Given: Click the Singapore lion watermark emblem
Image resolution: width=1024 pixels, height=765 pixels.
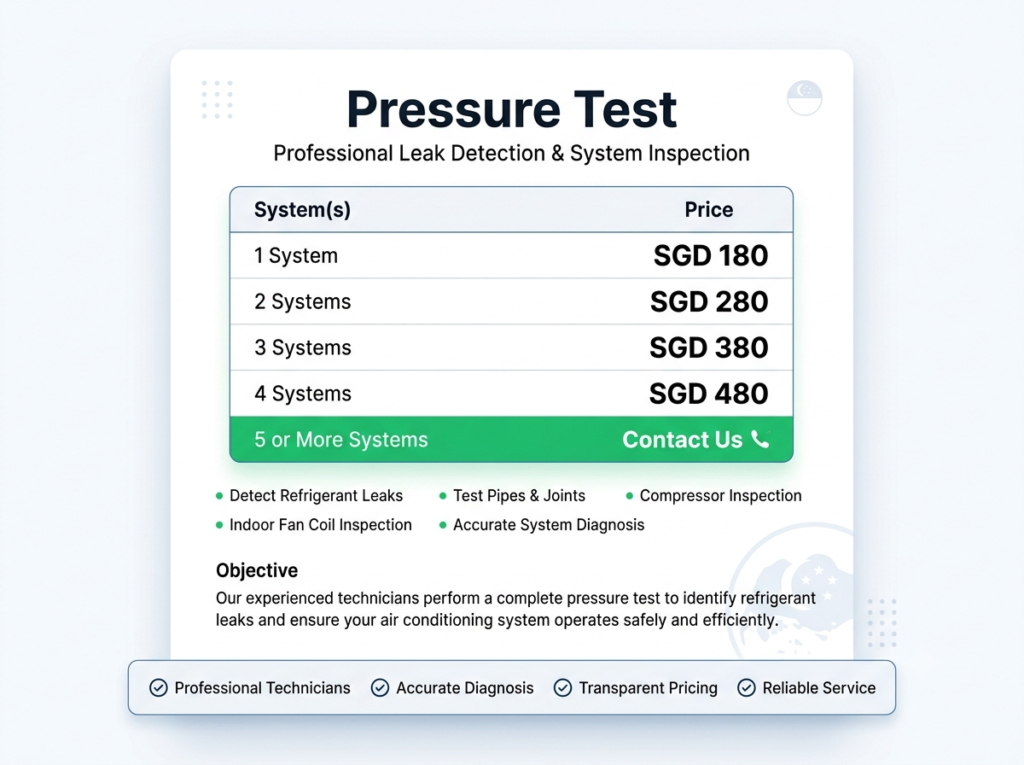Looking at the screenshot, I should (x=792, y=591).
